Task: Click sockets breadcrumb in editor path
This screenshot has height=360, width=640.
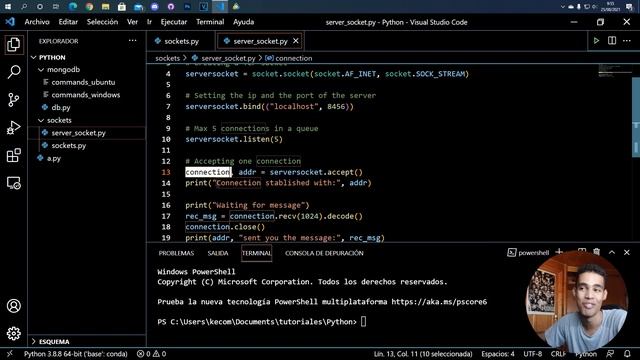Action: 167,58
